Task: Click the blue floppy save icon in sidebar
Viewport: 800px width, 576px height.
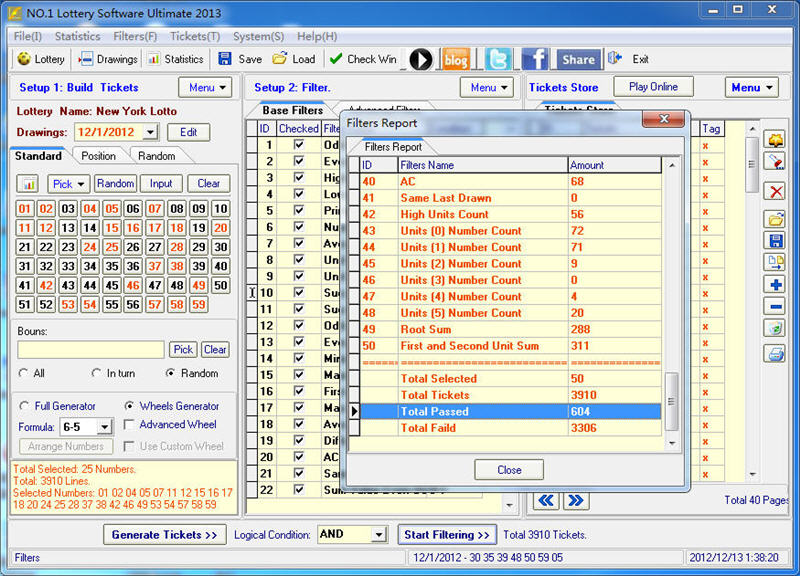Action: point(776,241)
